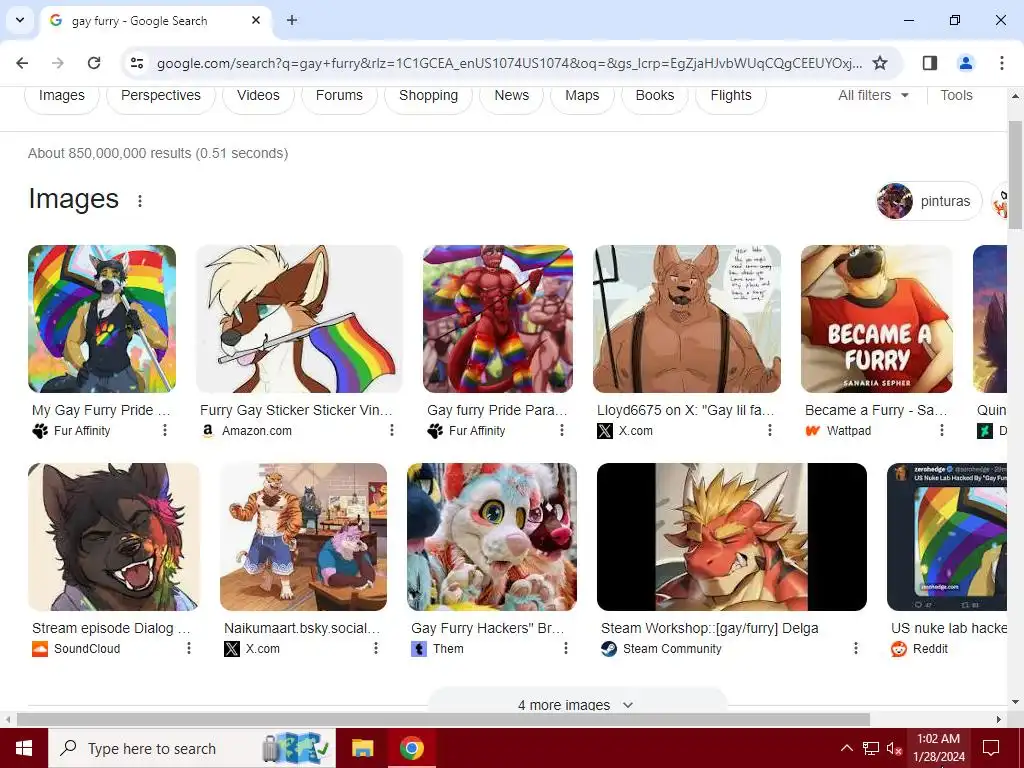
Task: Bookmark this page with the star
Action: tap(880, 63)
